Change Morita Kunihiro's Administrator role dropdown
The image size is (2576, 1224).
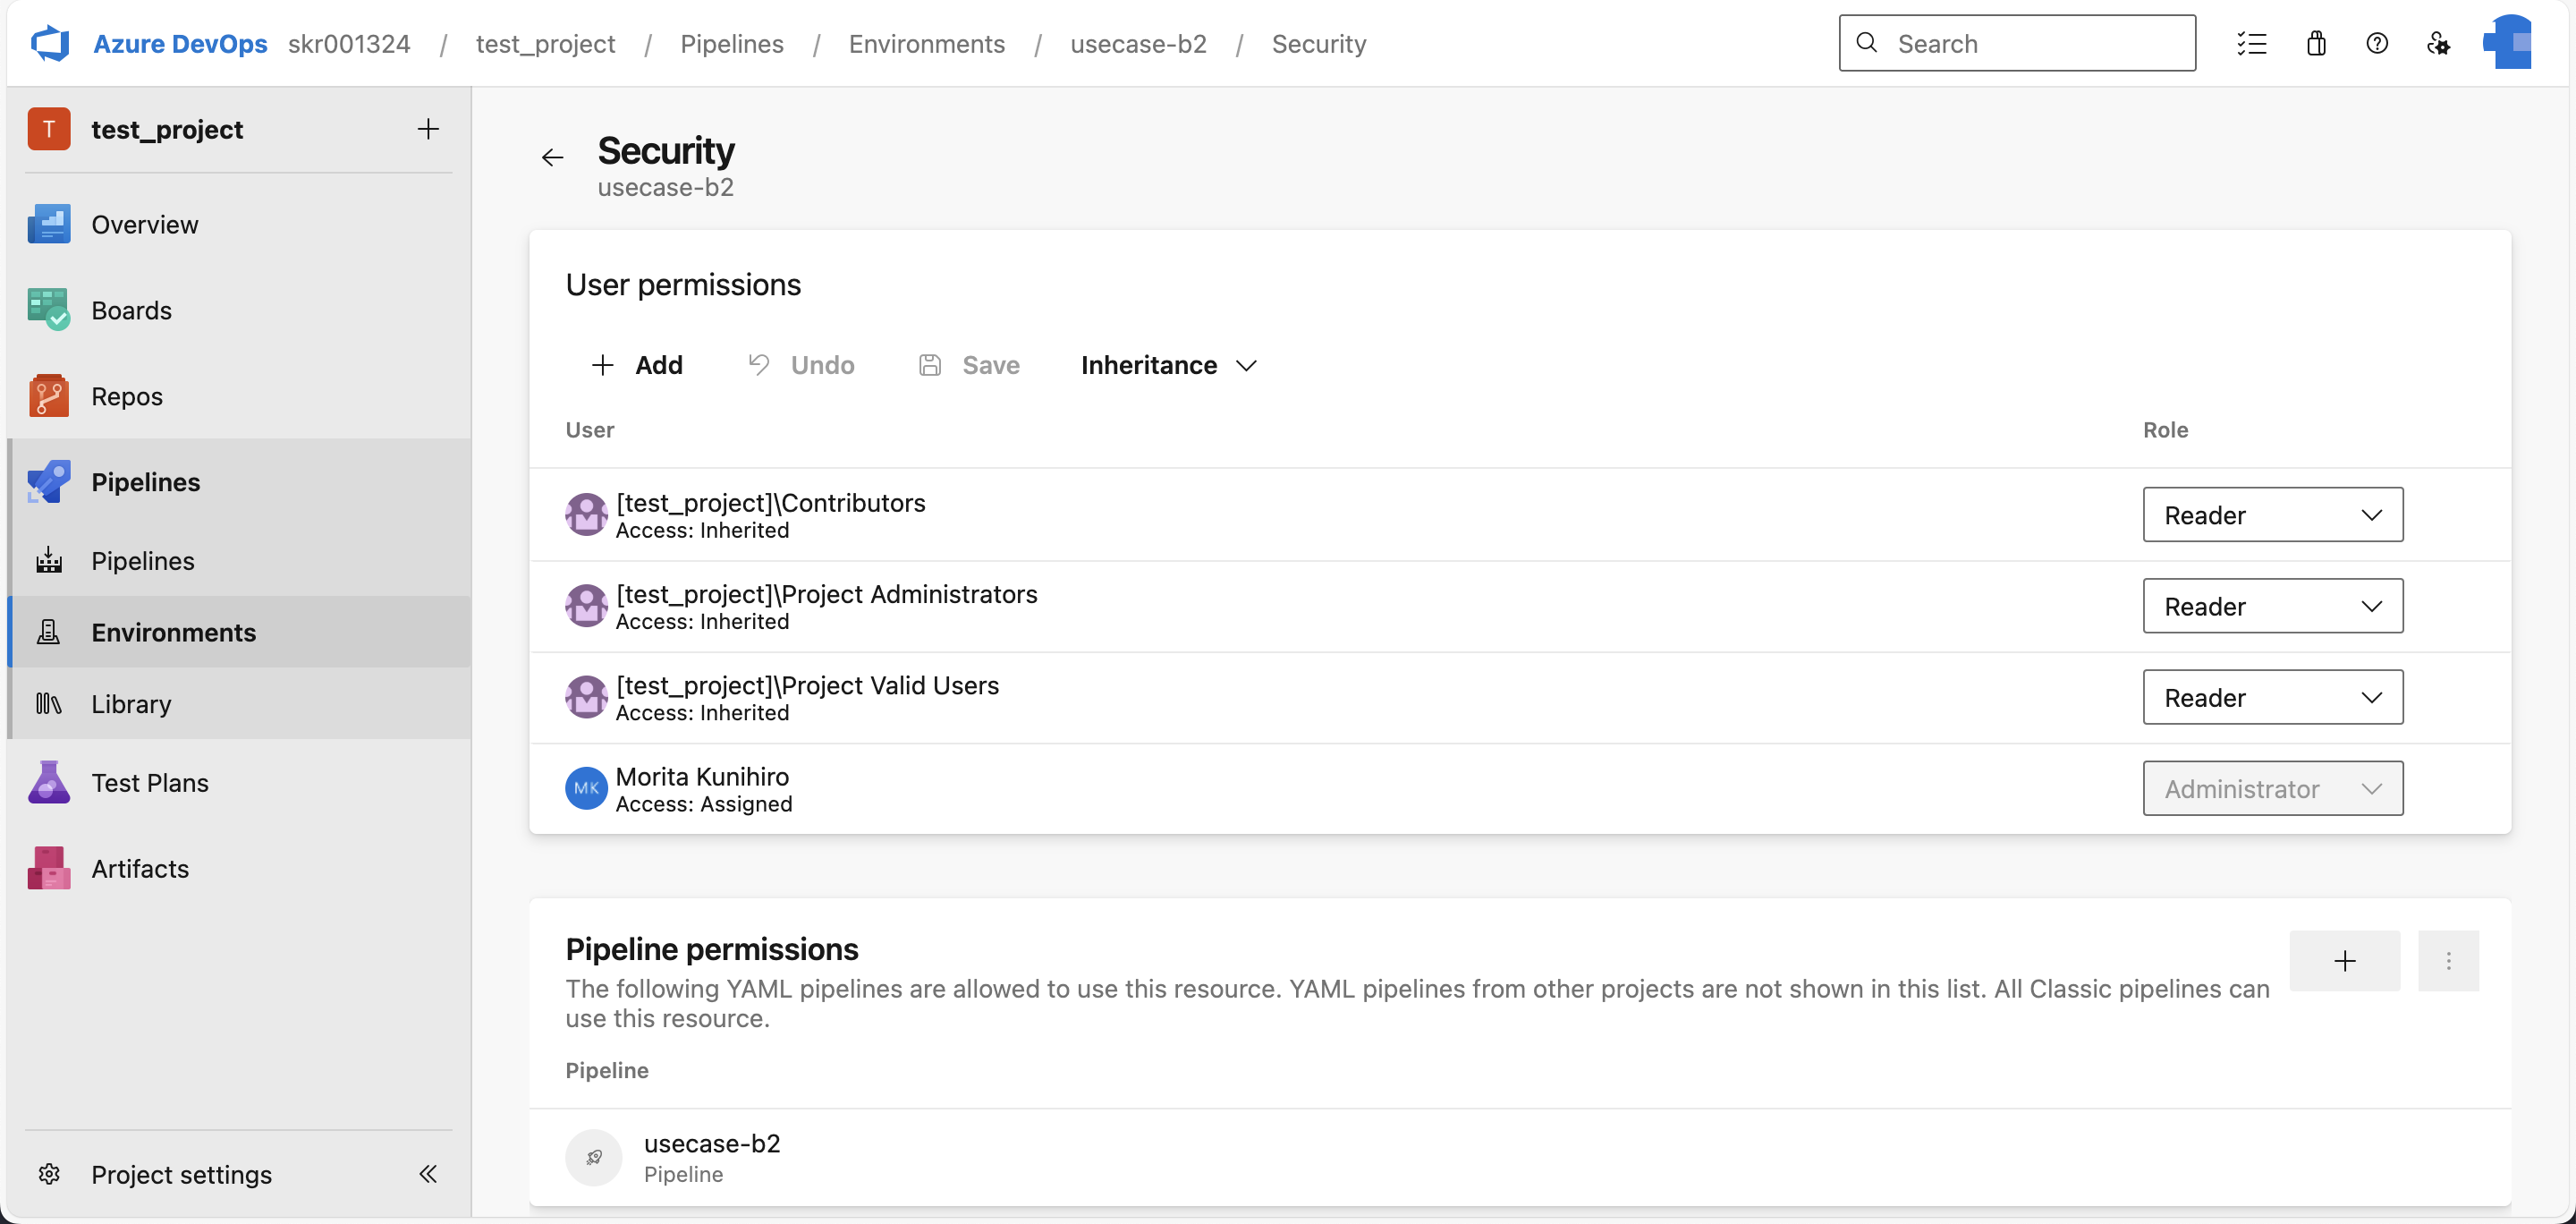coord(2271,789)
